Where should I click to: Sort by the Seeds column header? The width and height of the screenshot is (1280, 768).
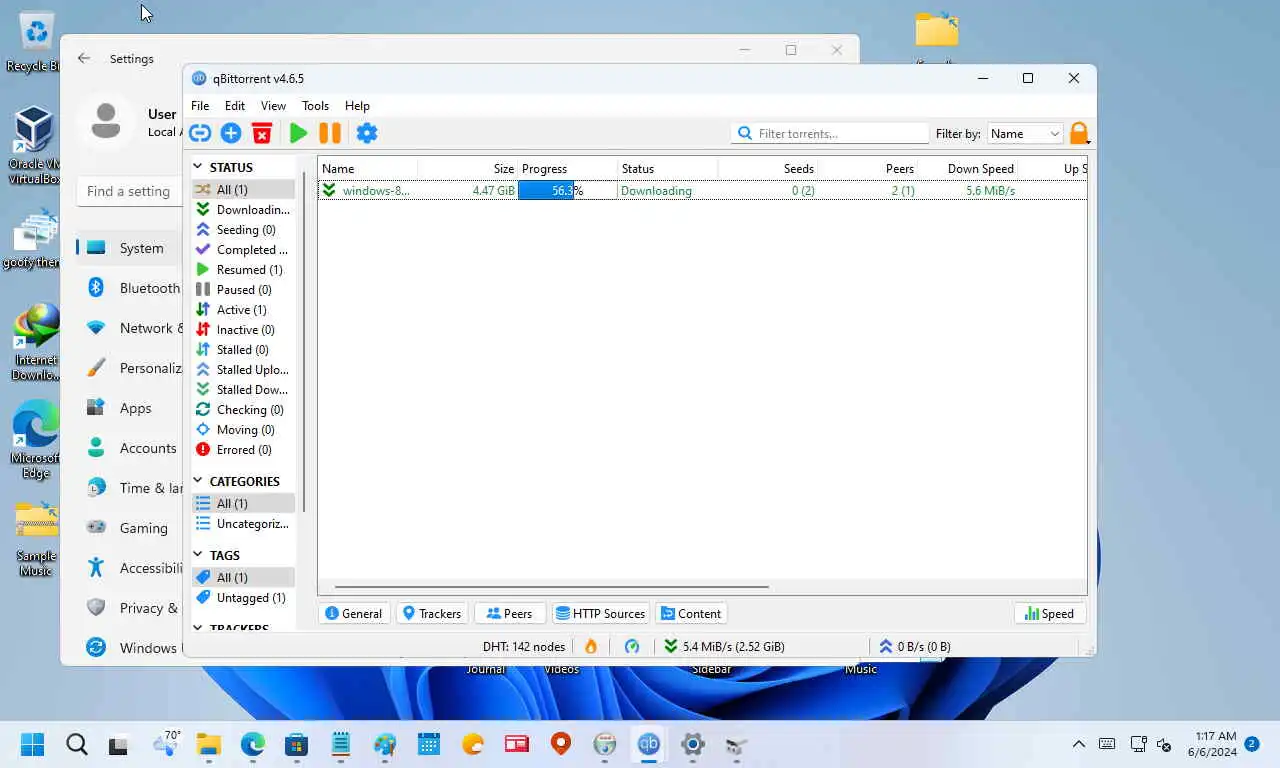(767, 168)
